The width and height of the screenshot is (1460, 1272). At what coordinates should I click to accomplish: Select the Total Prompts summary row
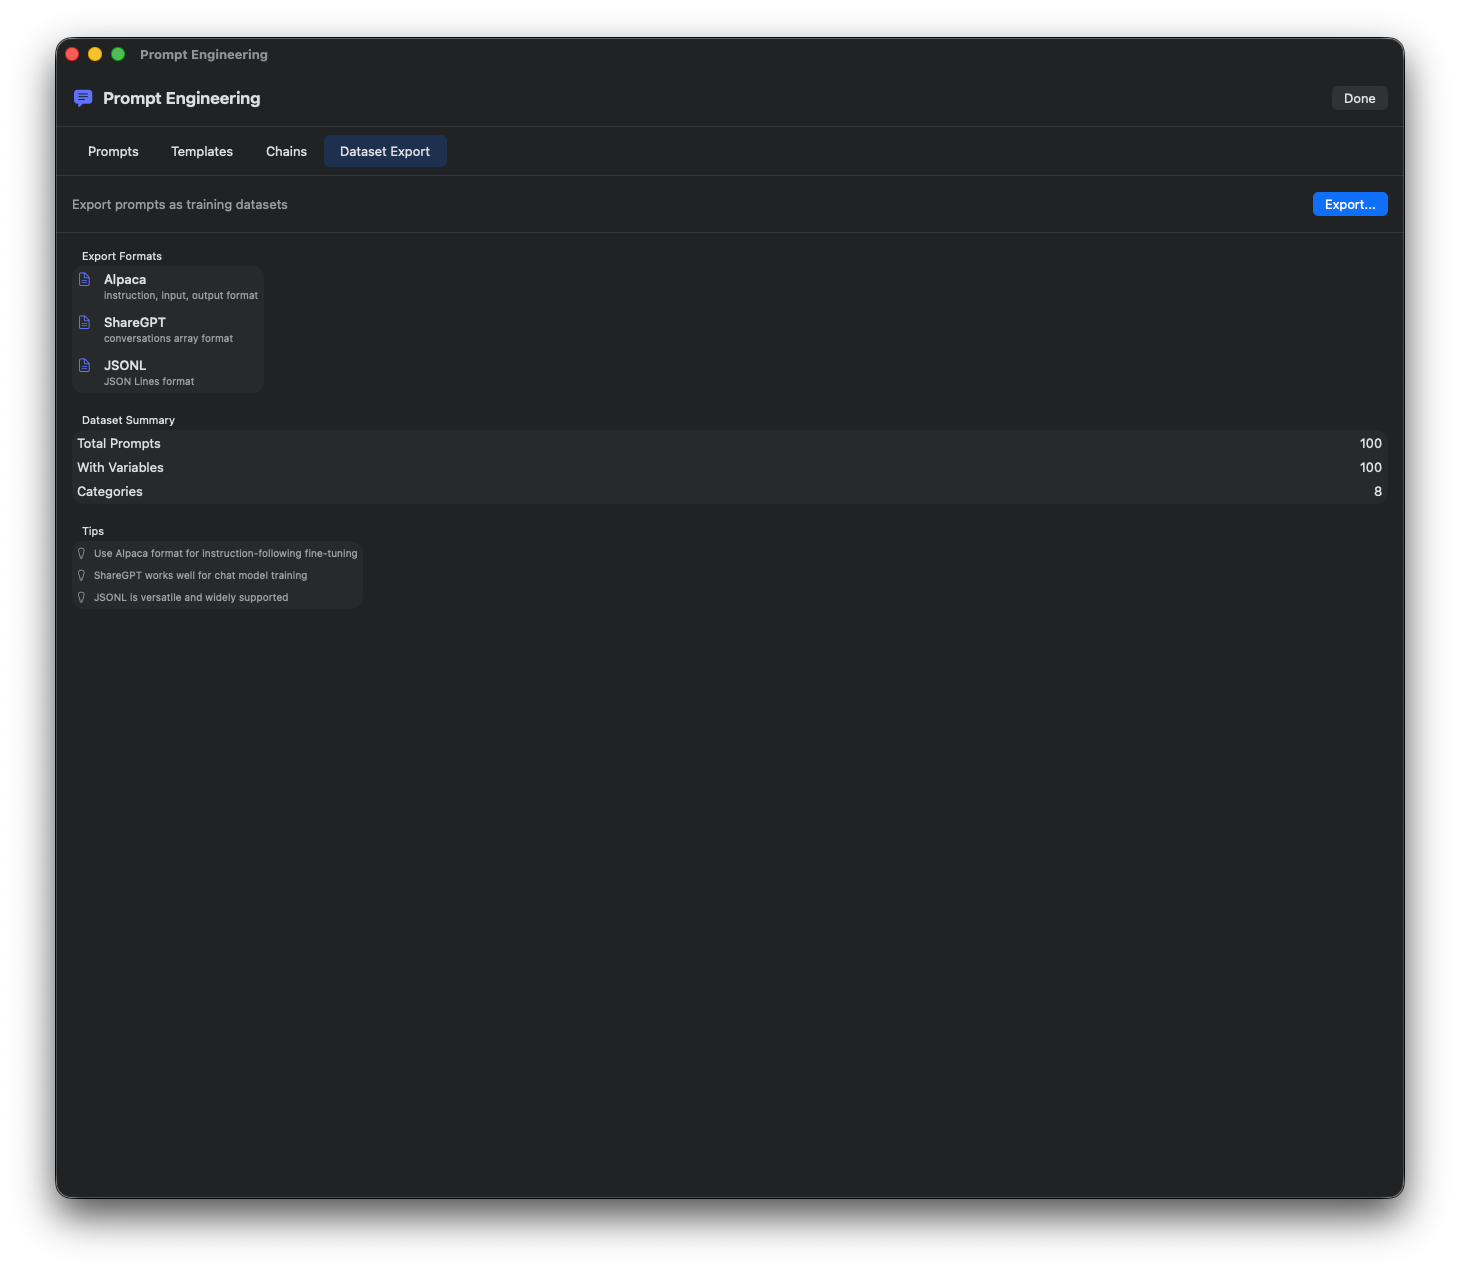[729, 444]
